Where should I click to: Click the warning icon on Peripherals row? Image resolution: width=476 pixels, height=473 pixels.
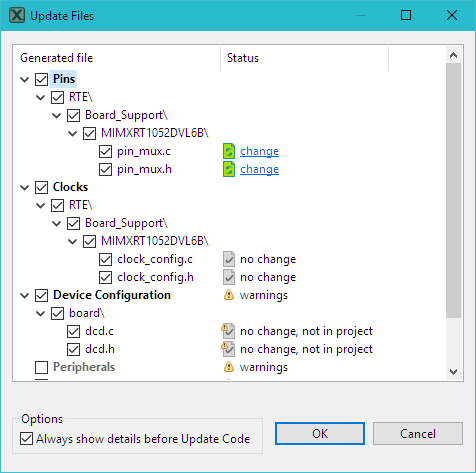(x=229, y=367)
